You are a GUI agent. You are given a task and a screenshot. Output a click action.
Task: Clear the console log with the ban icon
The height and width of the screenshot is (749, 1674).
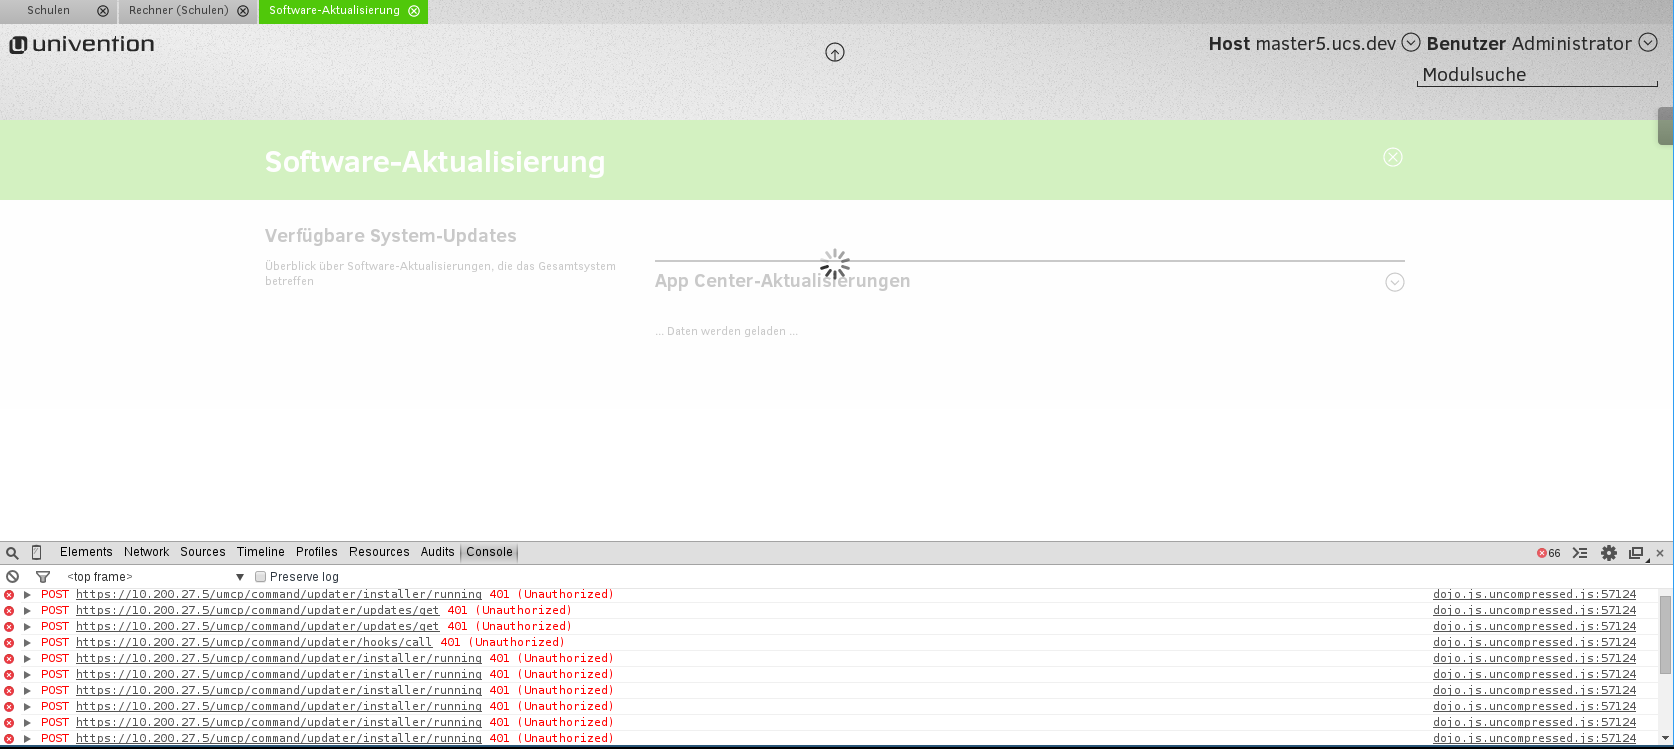(13, 577)
